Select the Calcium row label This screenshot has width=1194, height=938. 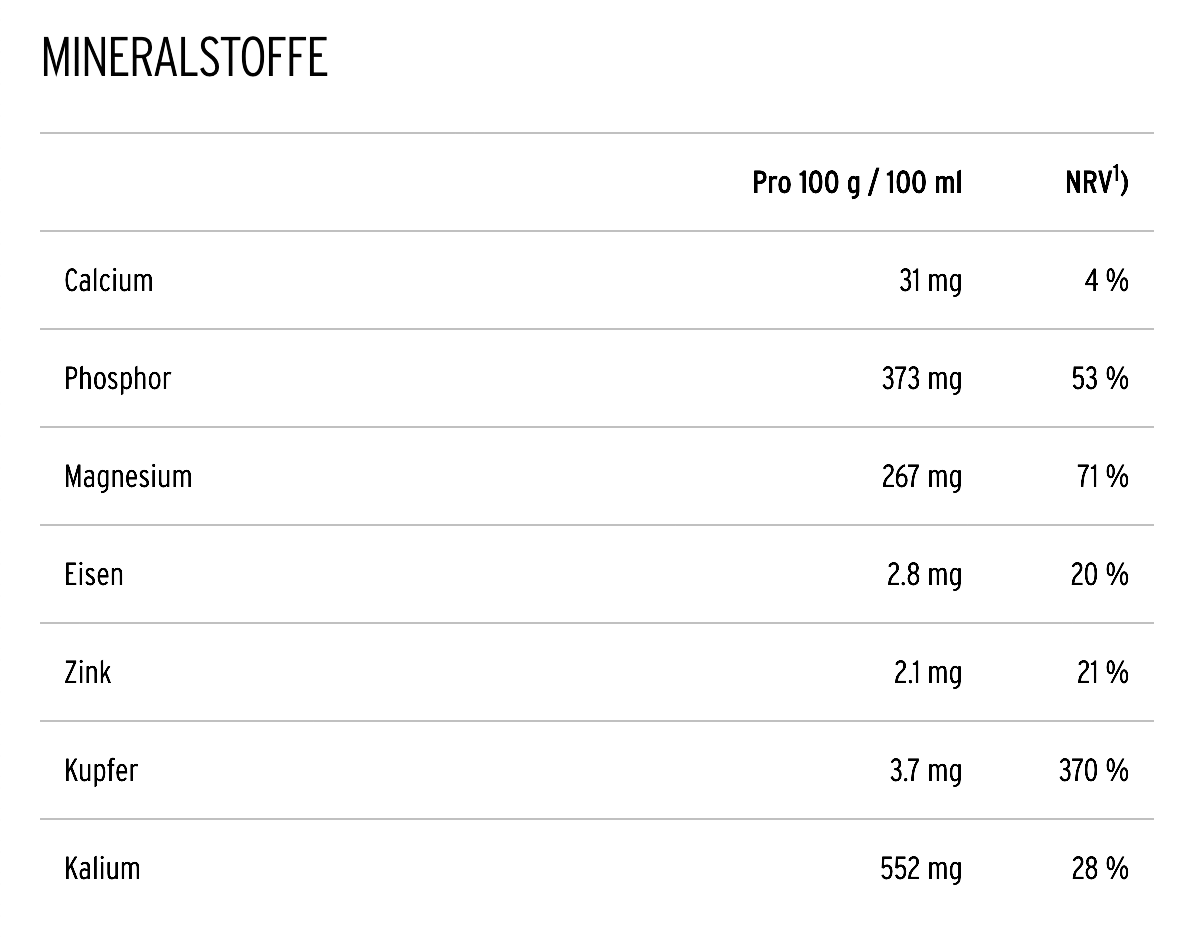click(109, 281)
